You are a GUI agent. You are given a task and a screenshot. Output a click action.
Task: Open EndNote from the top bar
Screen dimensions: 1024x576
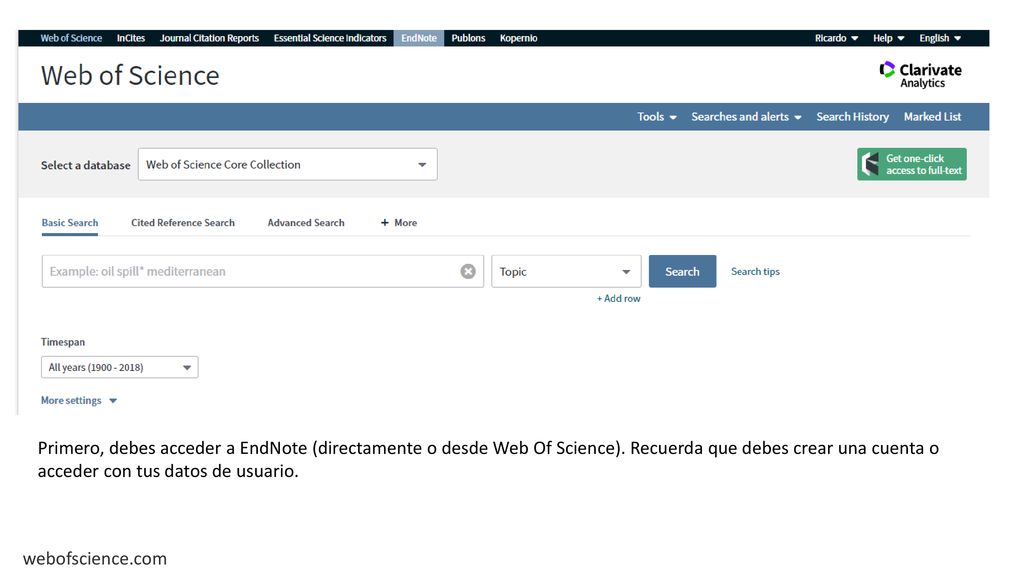click(x=419, y=38)
